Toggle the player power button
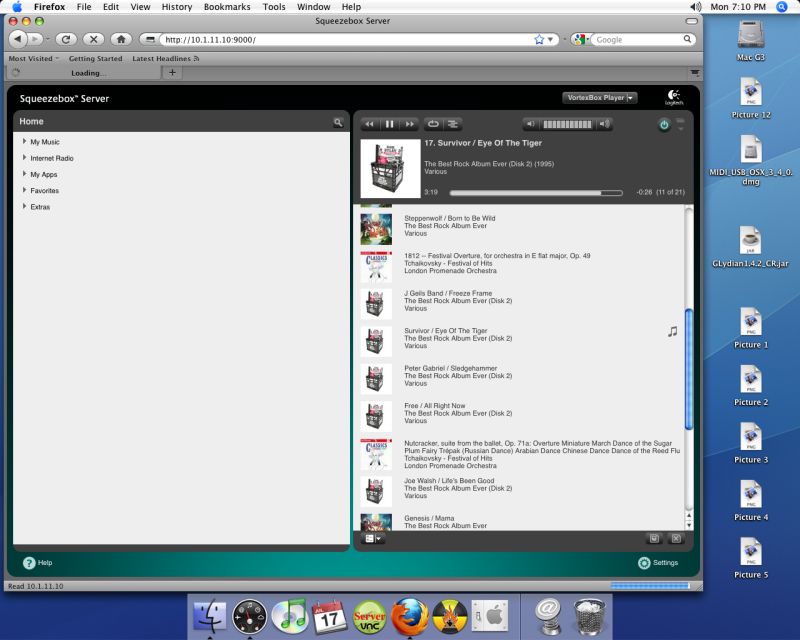 tap(664, 125)
